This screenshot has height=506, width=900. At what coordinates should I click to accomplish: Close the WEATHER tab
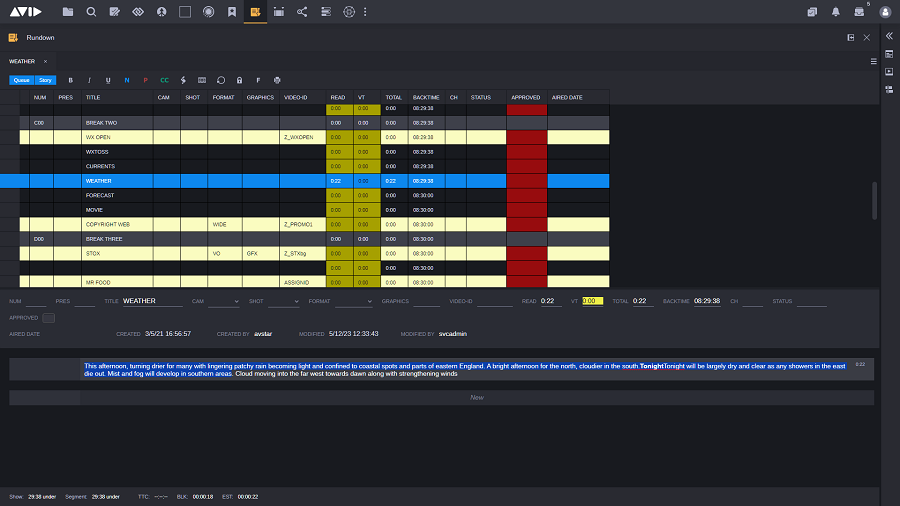coord(45,61)
